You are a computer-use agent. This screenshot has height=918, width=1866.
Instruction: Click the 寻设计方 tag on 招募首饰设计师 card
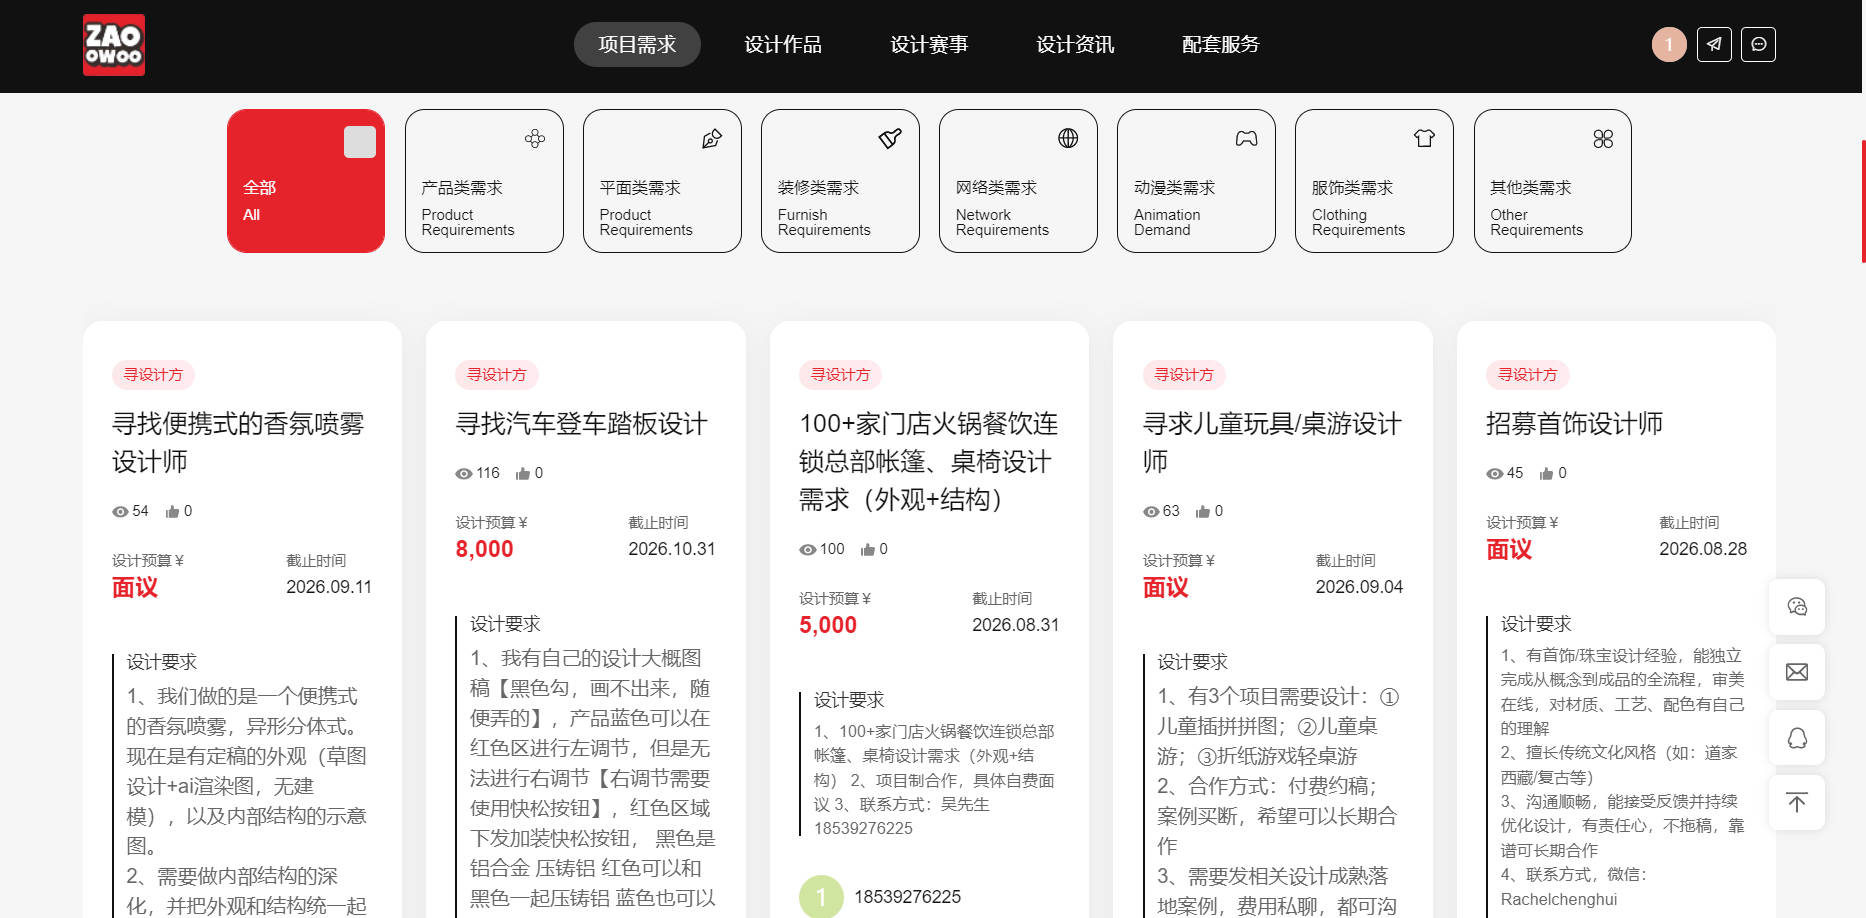point(1528,375)
